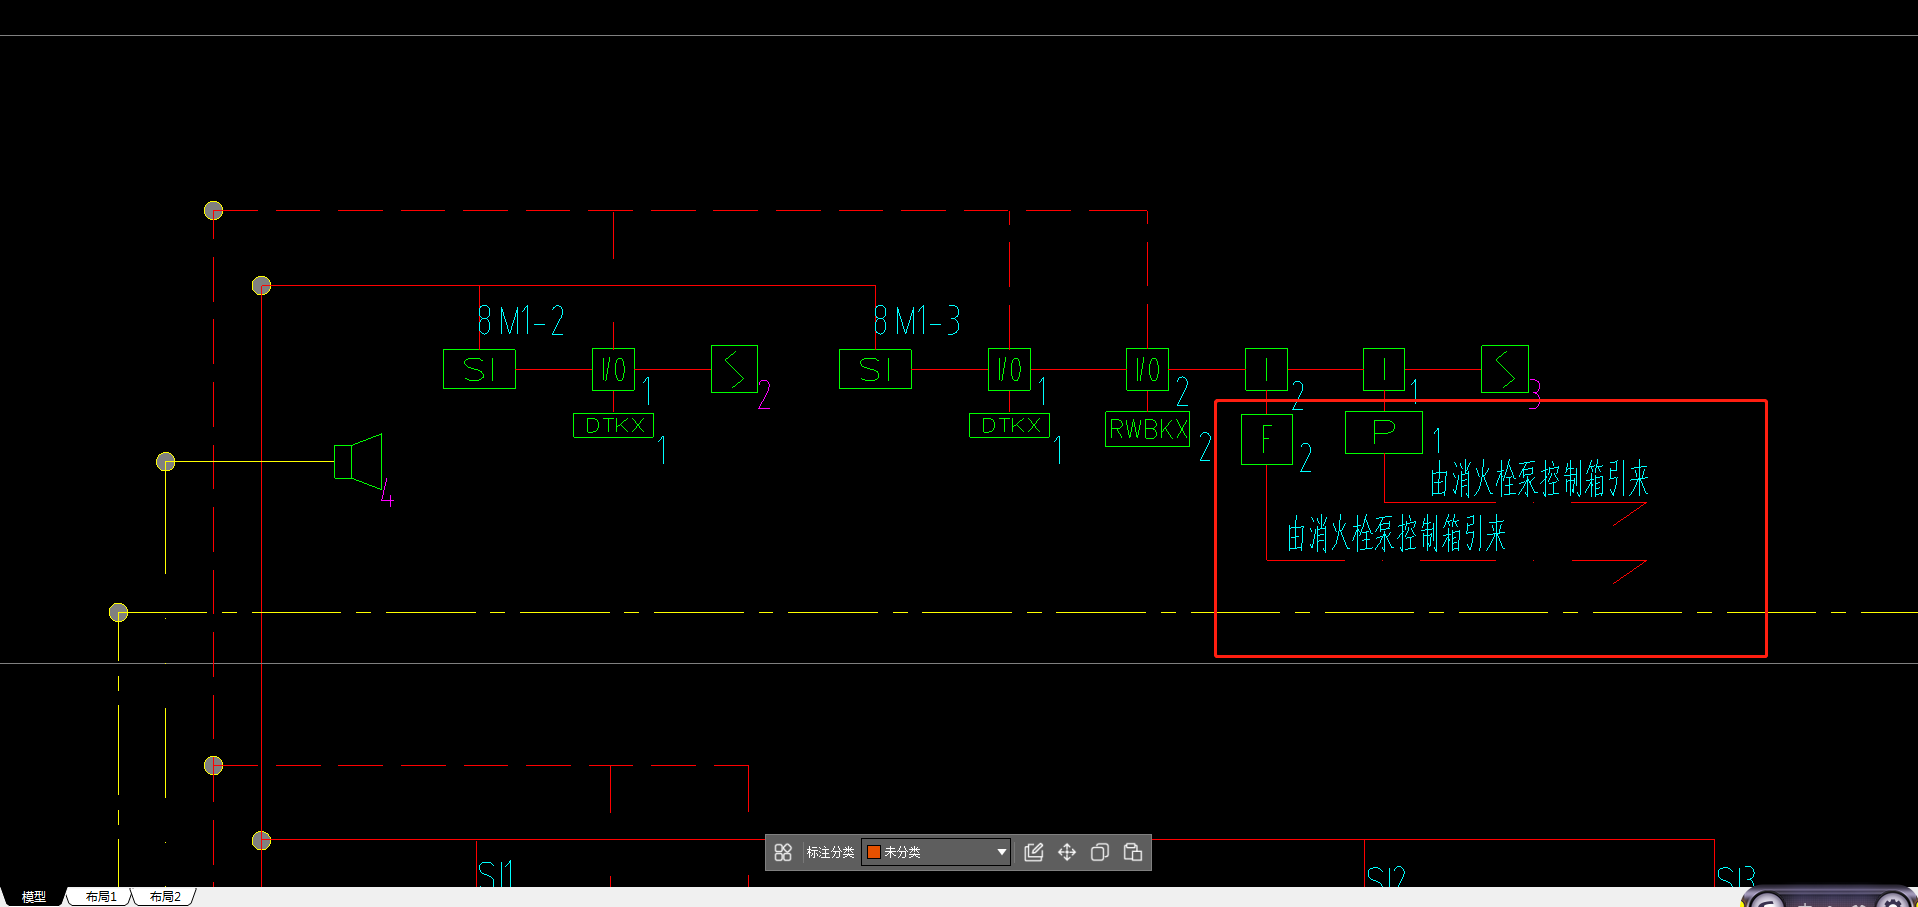Select the SI box under 8M1-3
Image resolution: width=1918 pixels, height=907 pixels.
(875, 369)
